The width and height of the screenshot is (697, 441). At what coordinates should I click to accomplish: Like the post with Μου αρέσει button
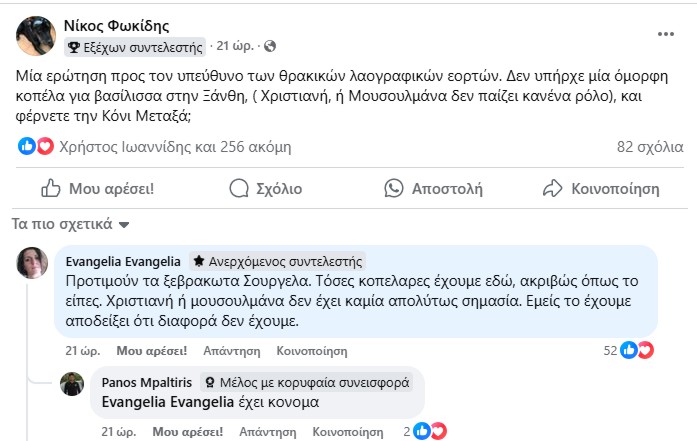pos(97,188)
